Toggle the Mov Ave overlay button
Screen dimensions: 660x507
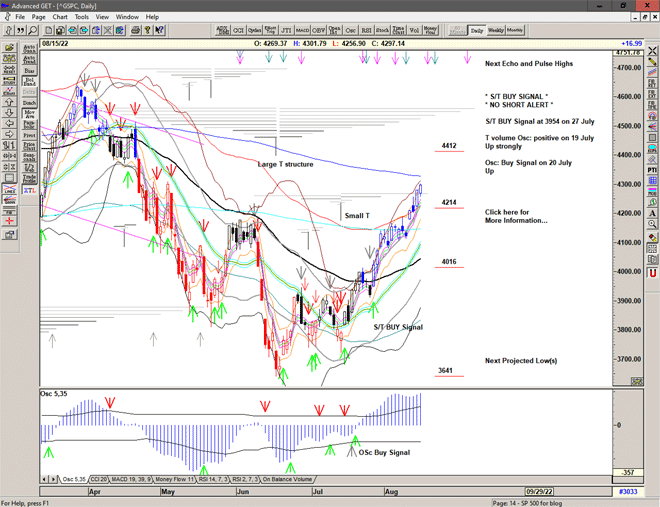pos(29,113)
